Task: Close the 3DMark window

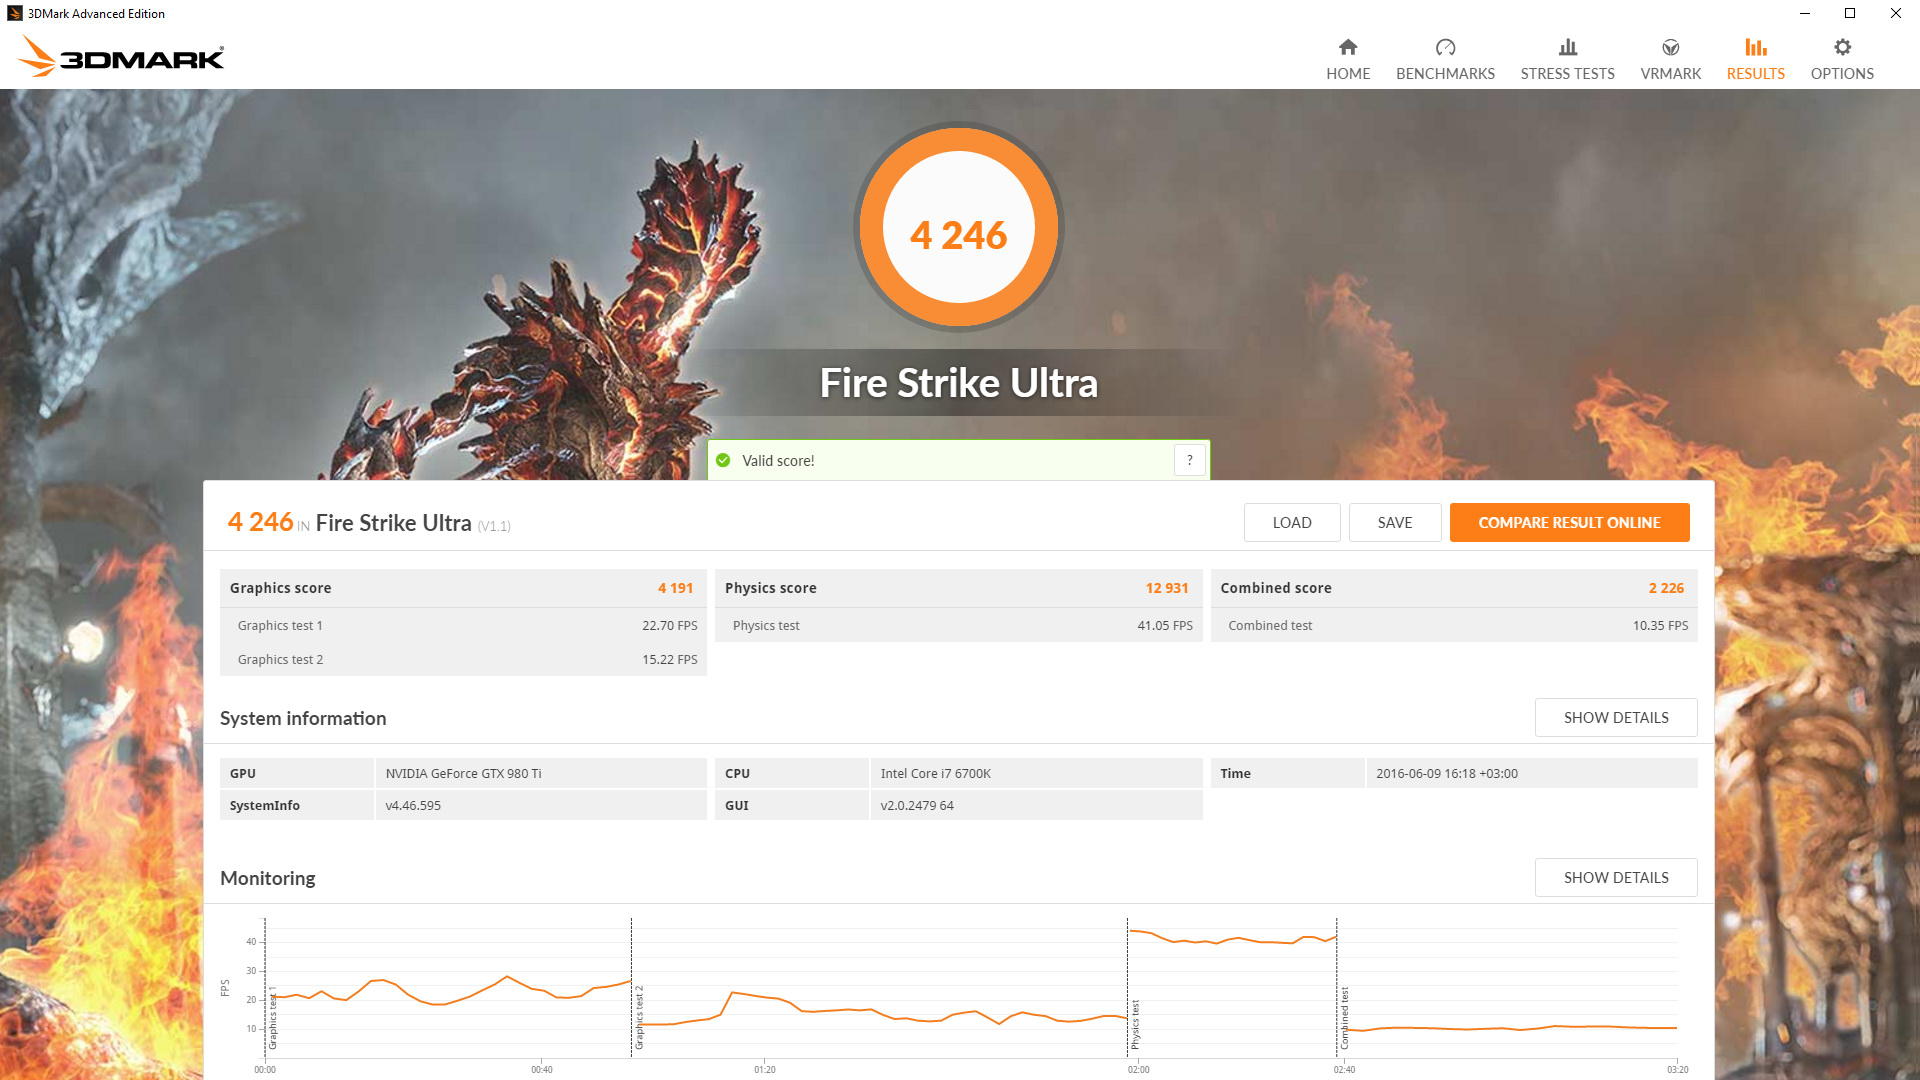Action: click(1896, 13)
